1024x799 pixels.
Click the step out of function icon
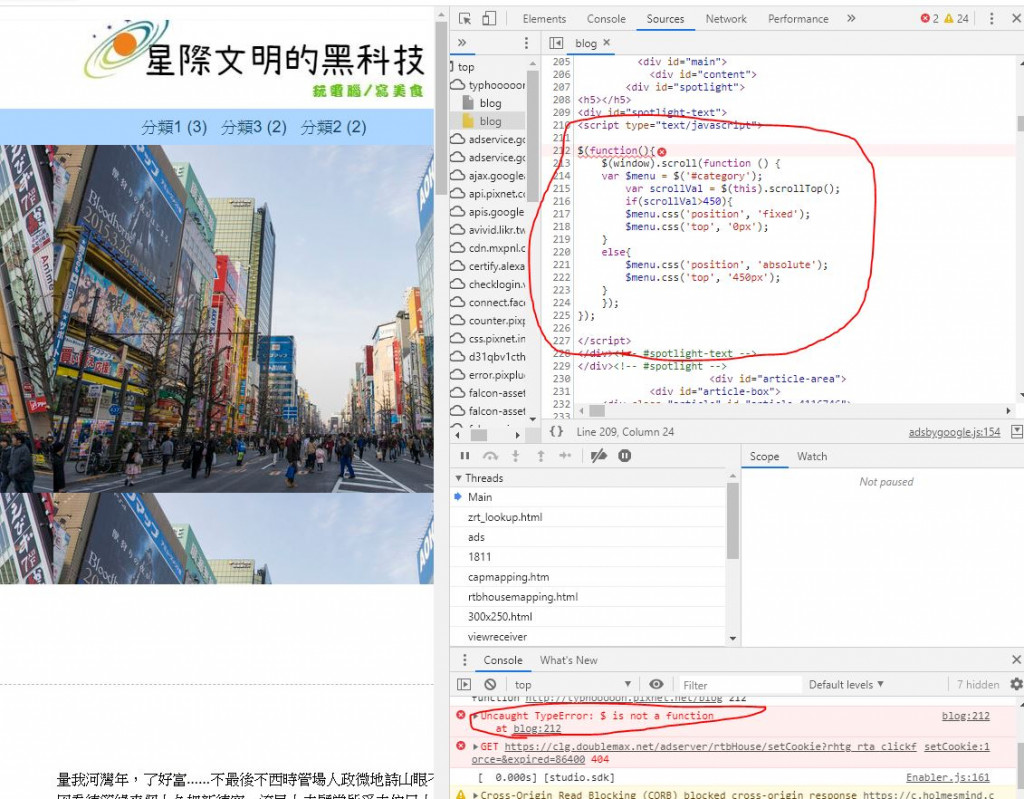540,455
